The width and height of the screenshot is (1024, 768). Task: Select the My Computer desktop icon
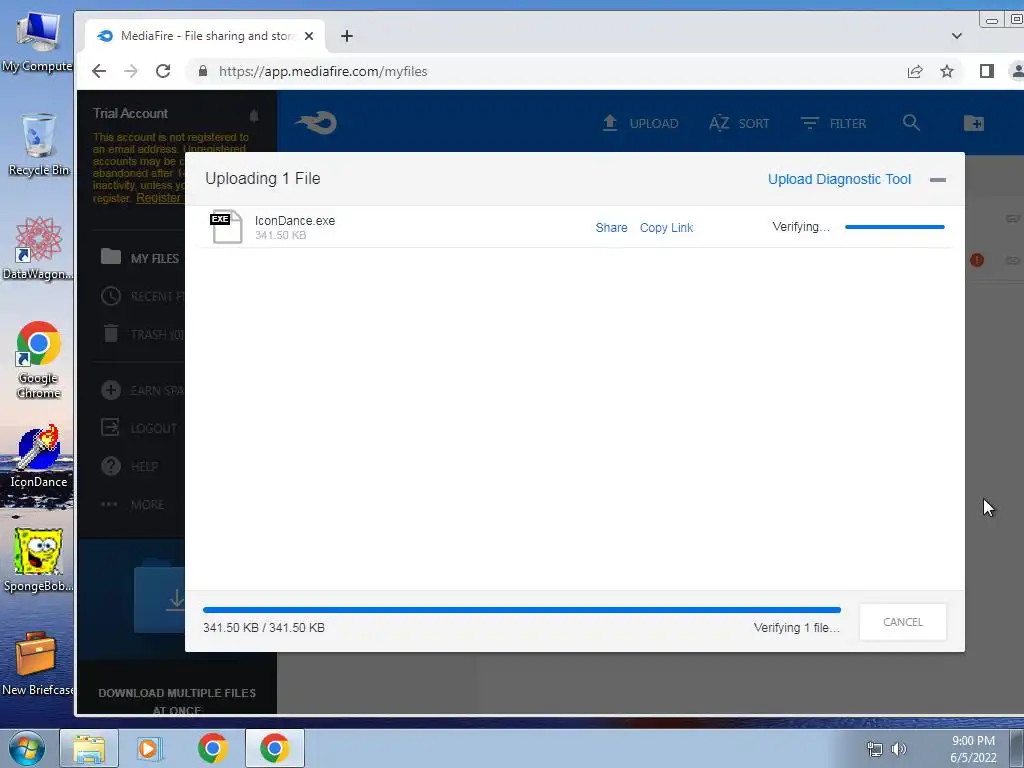point(37,42)
